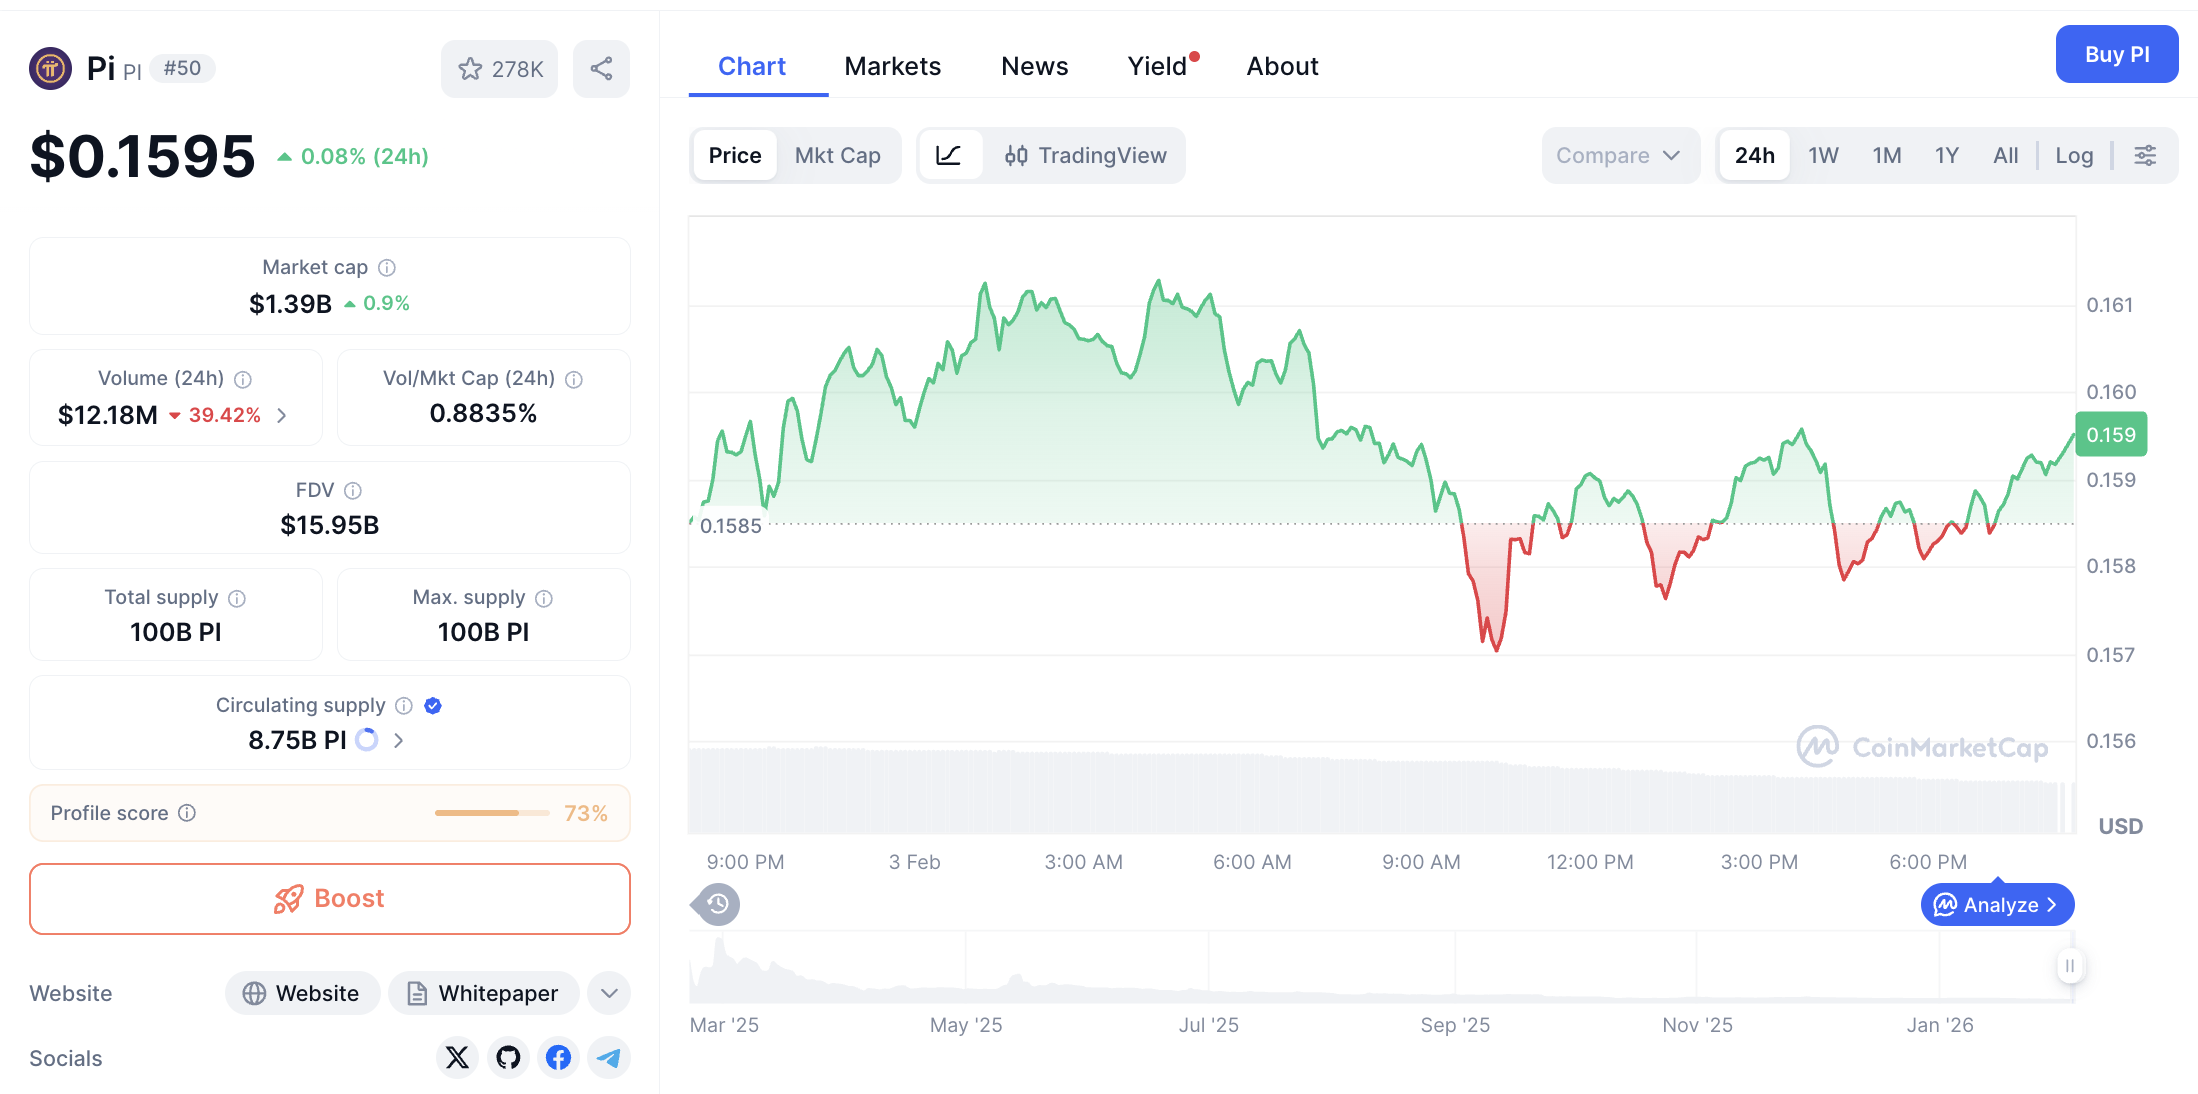Select the 1Y time range
Screen dimensions: 2198x1094
1947,155
